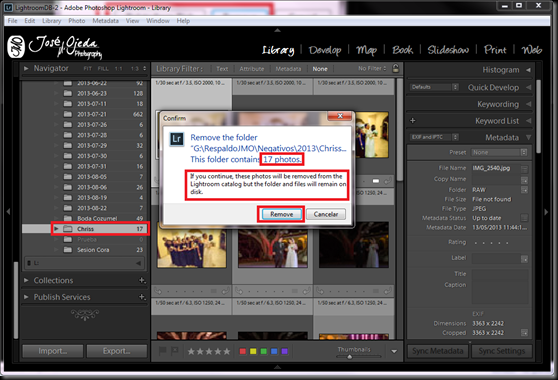This screenshot has width=558, height=380.
Task: Select the yellow color label swatch
Action: coord(253,351)
